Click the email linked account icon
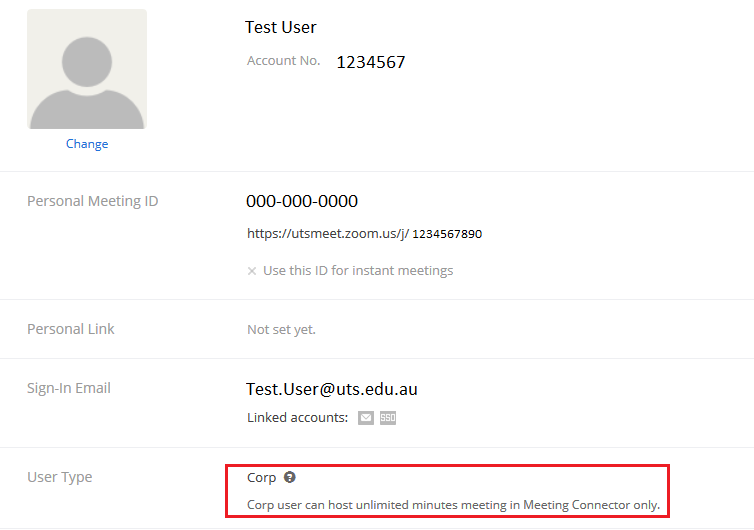 [366, 418]
